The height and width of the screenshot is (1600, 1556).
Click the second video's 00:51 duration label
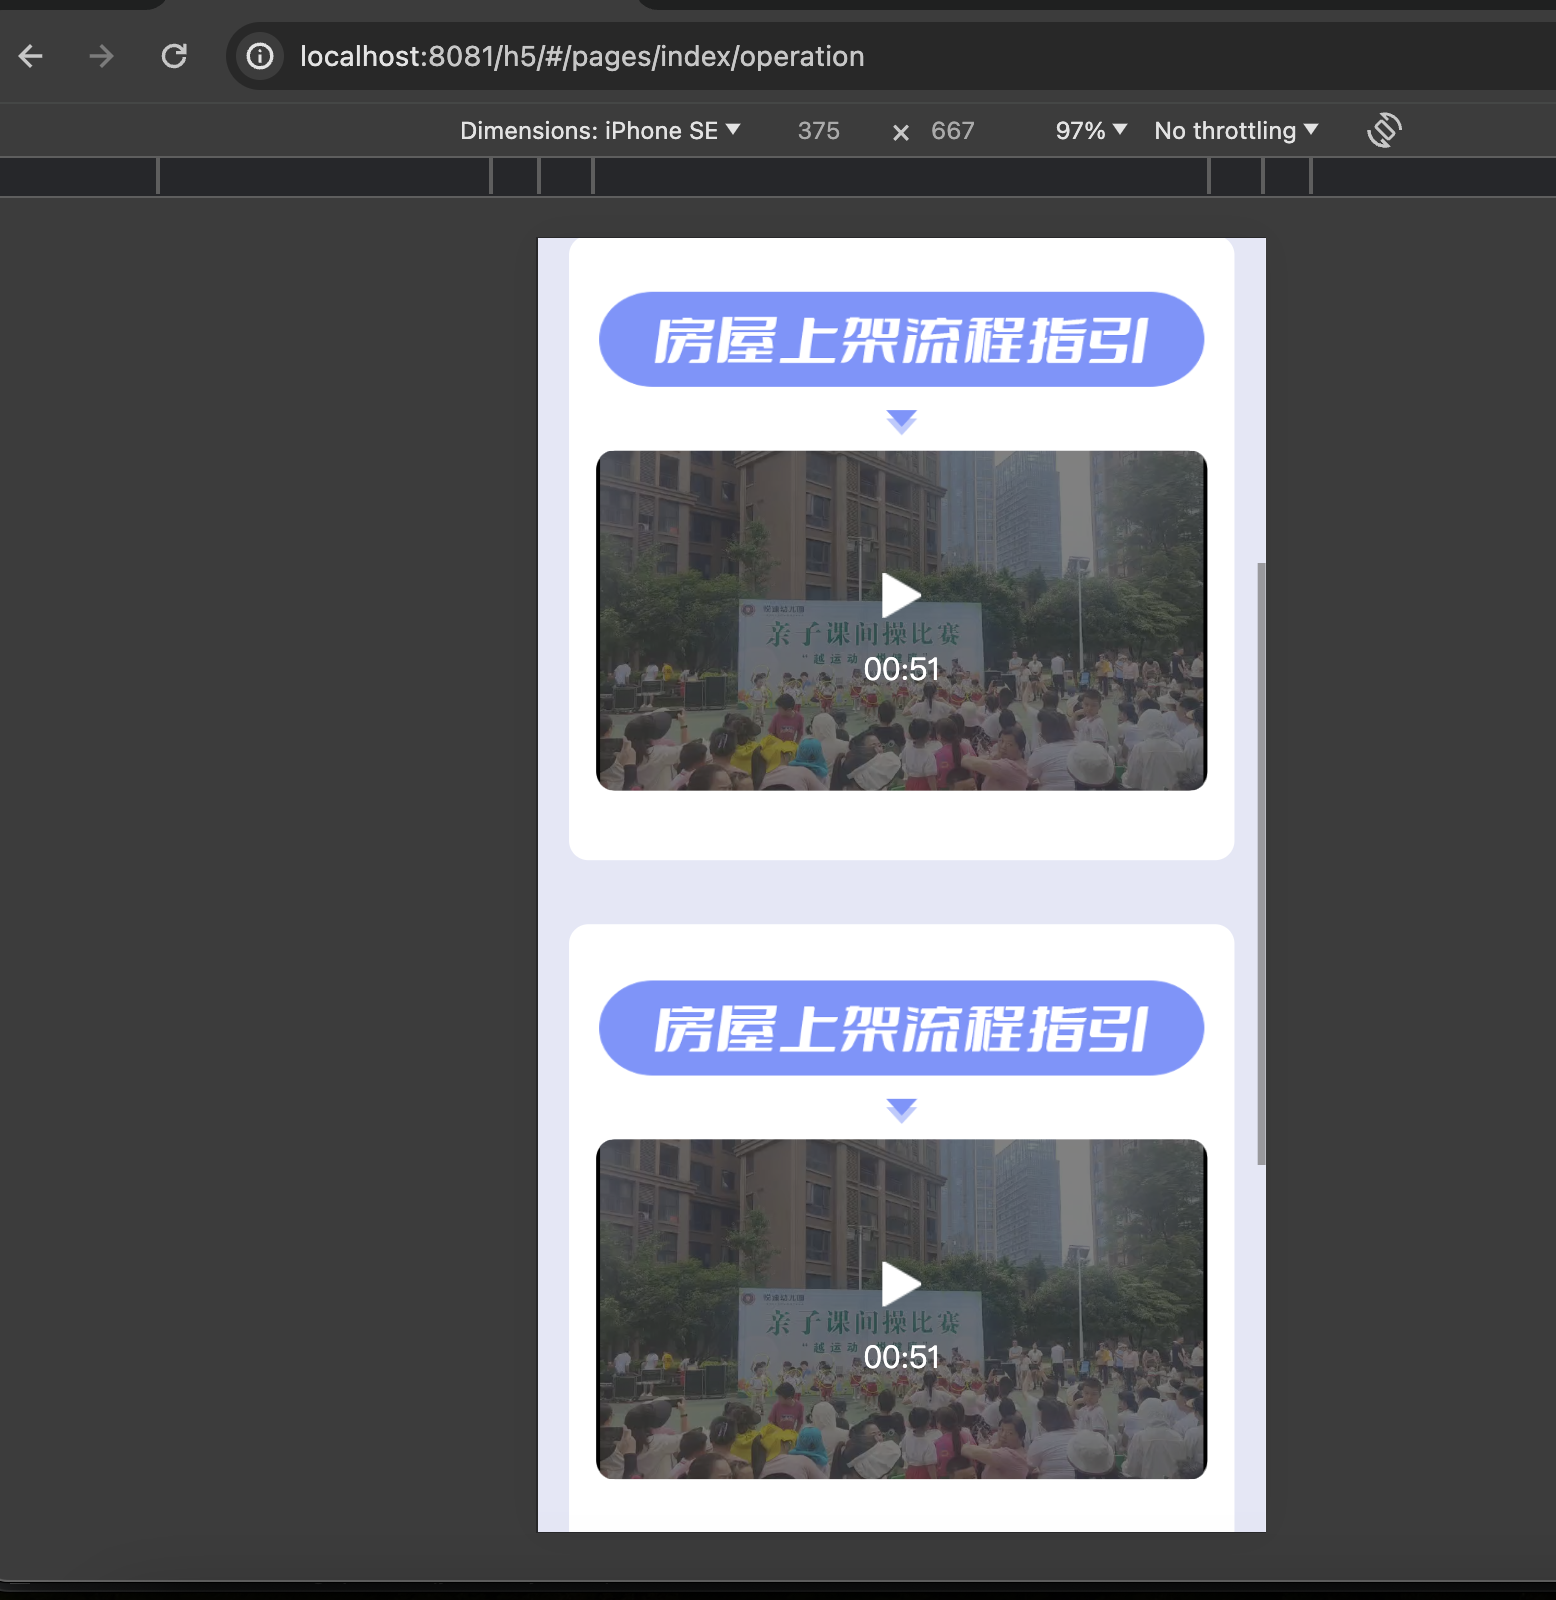click(901, 1357)
